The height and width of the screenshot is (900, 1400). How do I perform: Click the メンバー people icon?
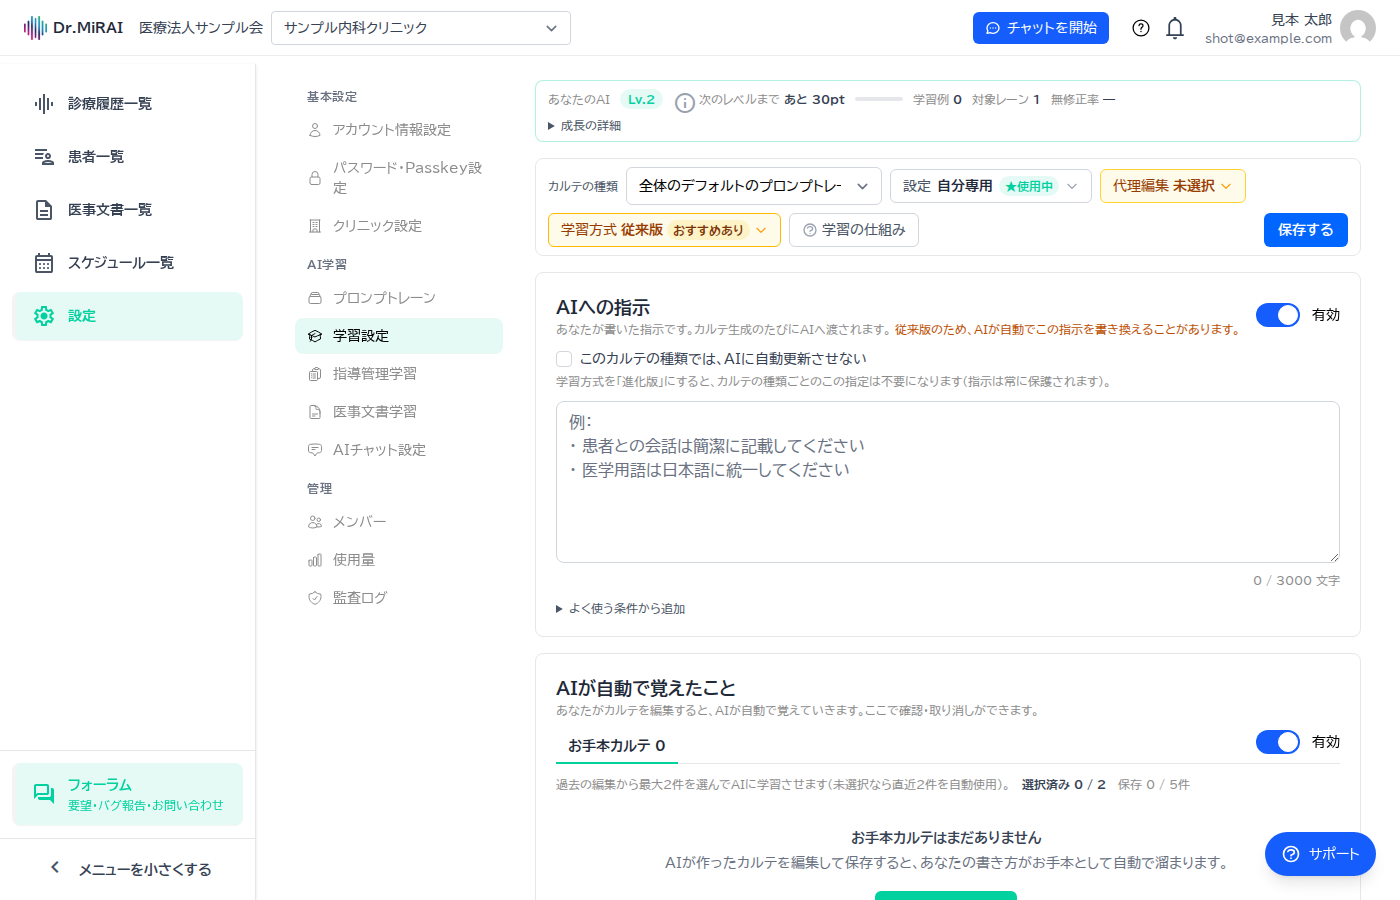pos(315,522)
